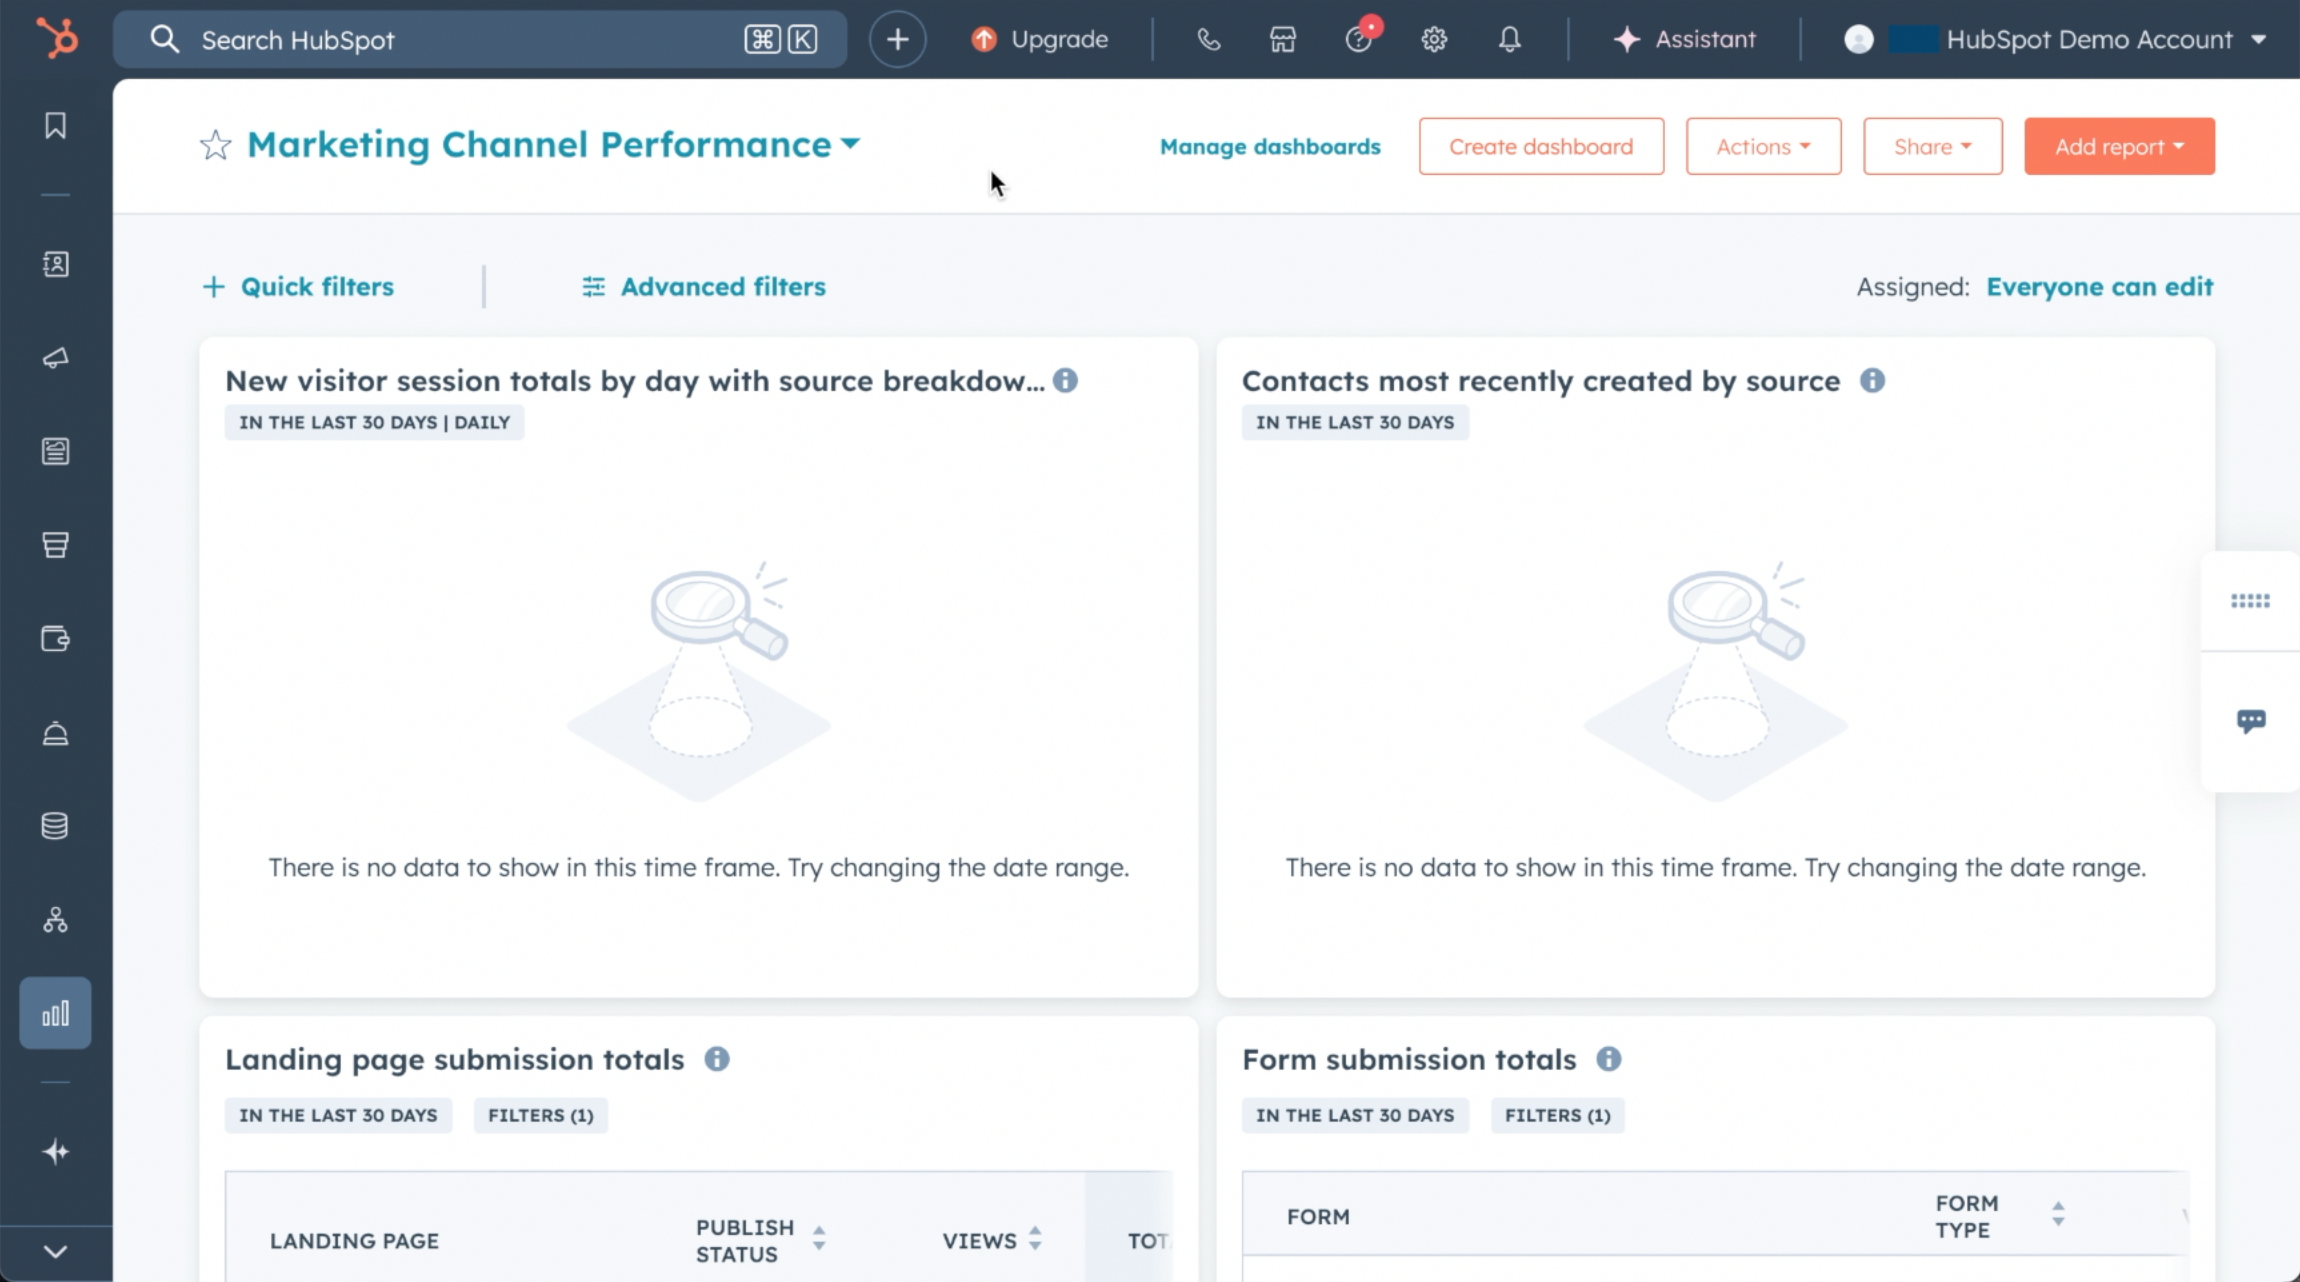
Task: Open the Marketing megaphone section in sidebar
Action: tap(55, 359)
